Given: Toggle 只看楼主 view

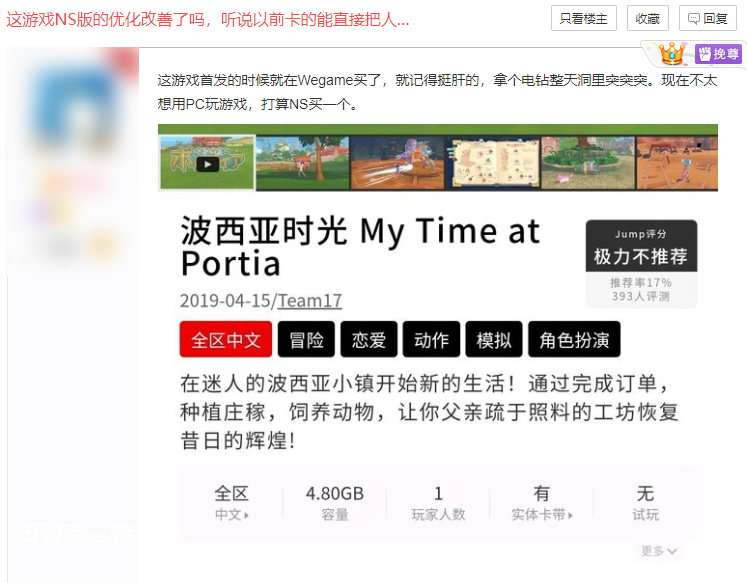Looking at the screenshot, I should [x=584, y=18].
